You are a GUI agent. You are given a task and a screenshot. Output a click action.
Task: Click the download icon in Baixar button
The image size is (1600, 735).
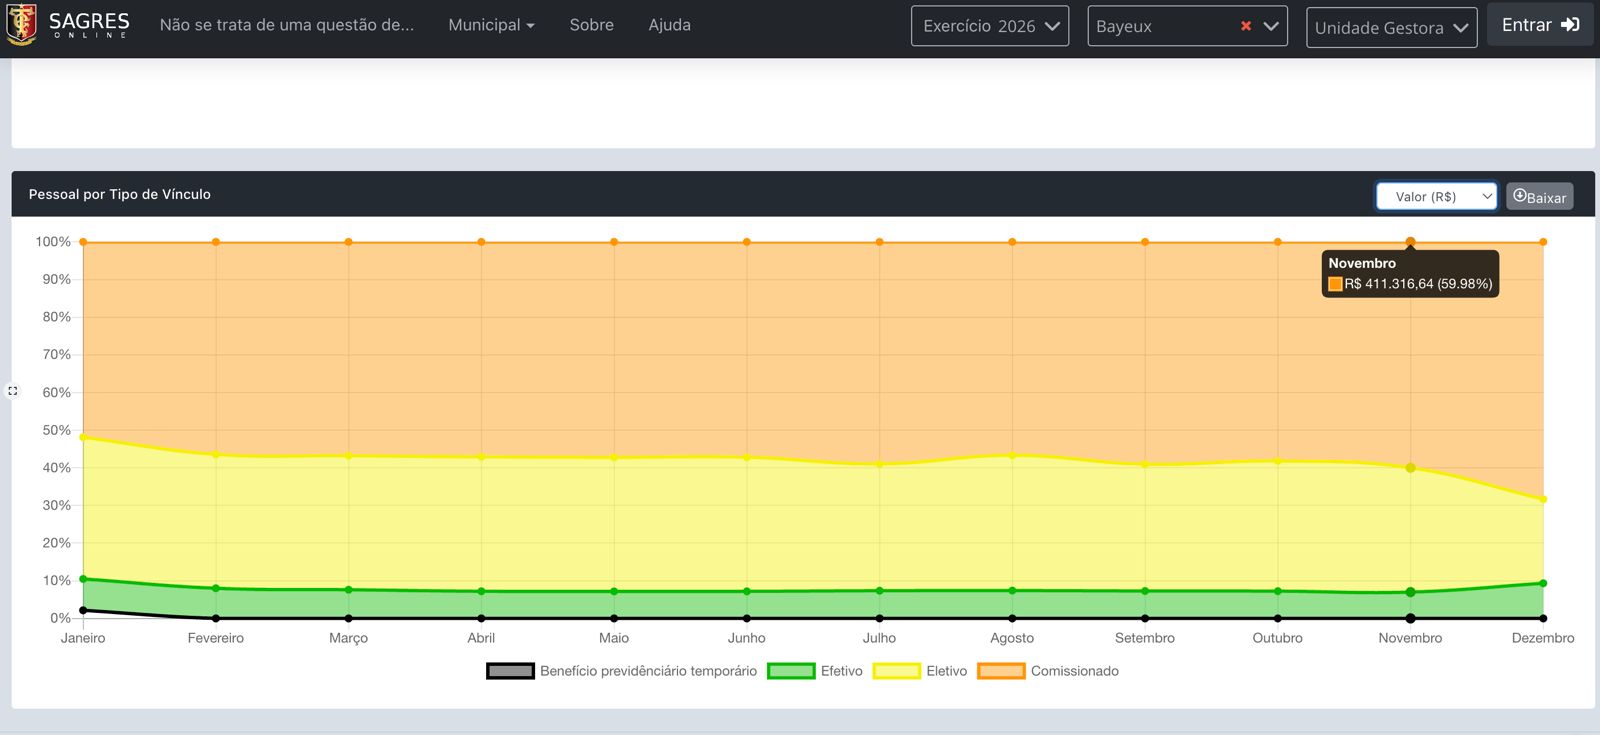1520,196
